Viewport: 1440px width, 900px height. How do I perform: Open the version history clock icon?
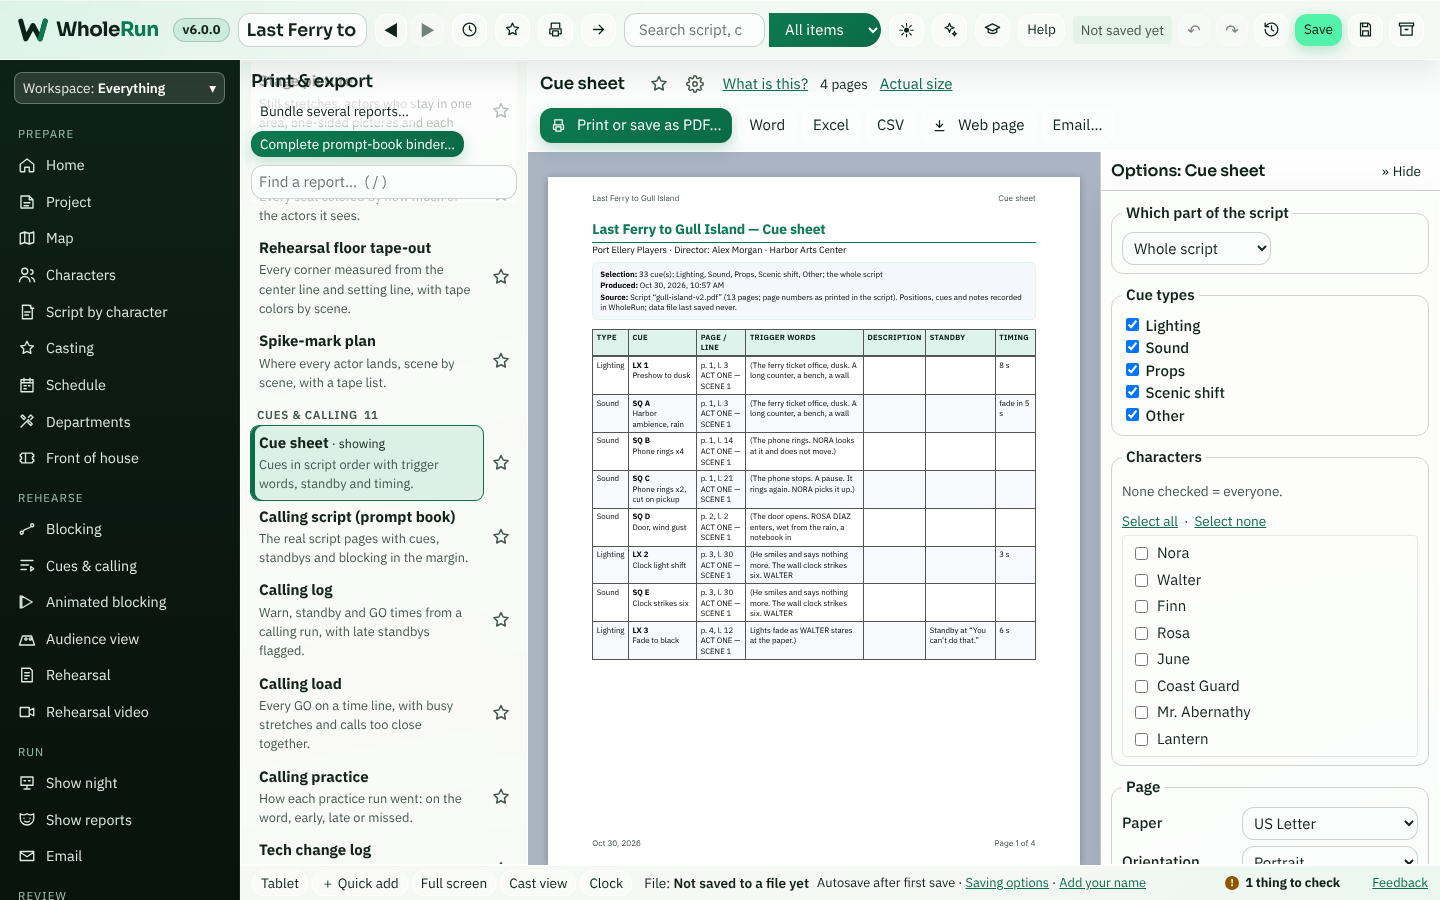tap(1271, 30)
